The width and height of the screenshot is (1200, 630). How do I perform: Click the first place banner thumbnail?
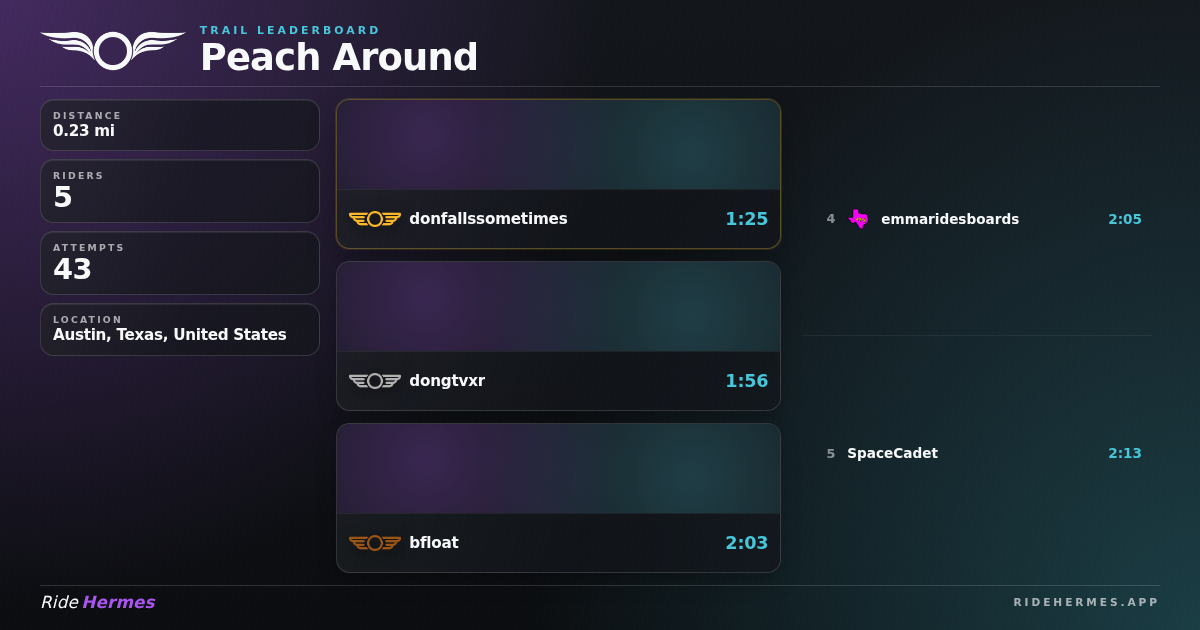pos(558,145)
